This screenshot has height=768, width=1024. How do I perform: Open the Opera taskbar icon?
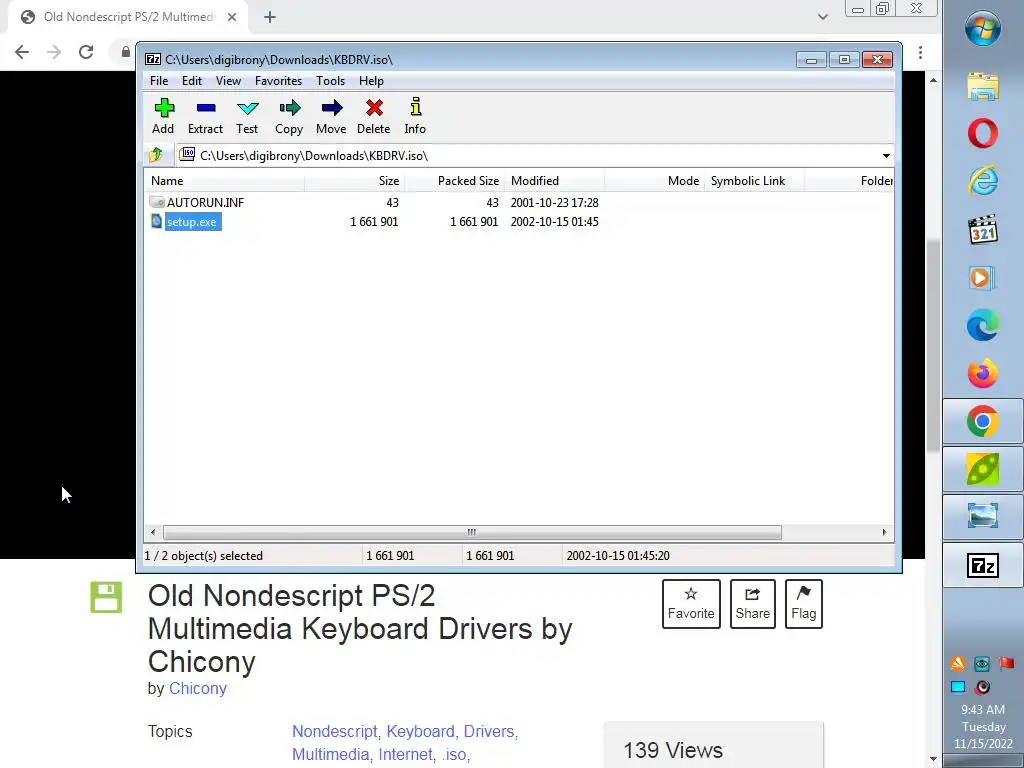(x=983, y=133)
